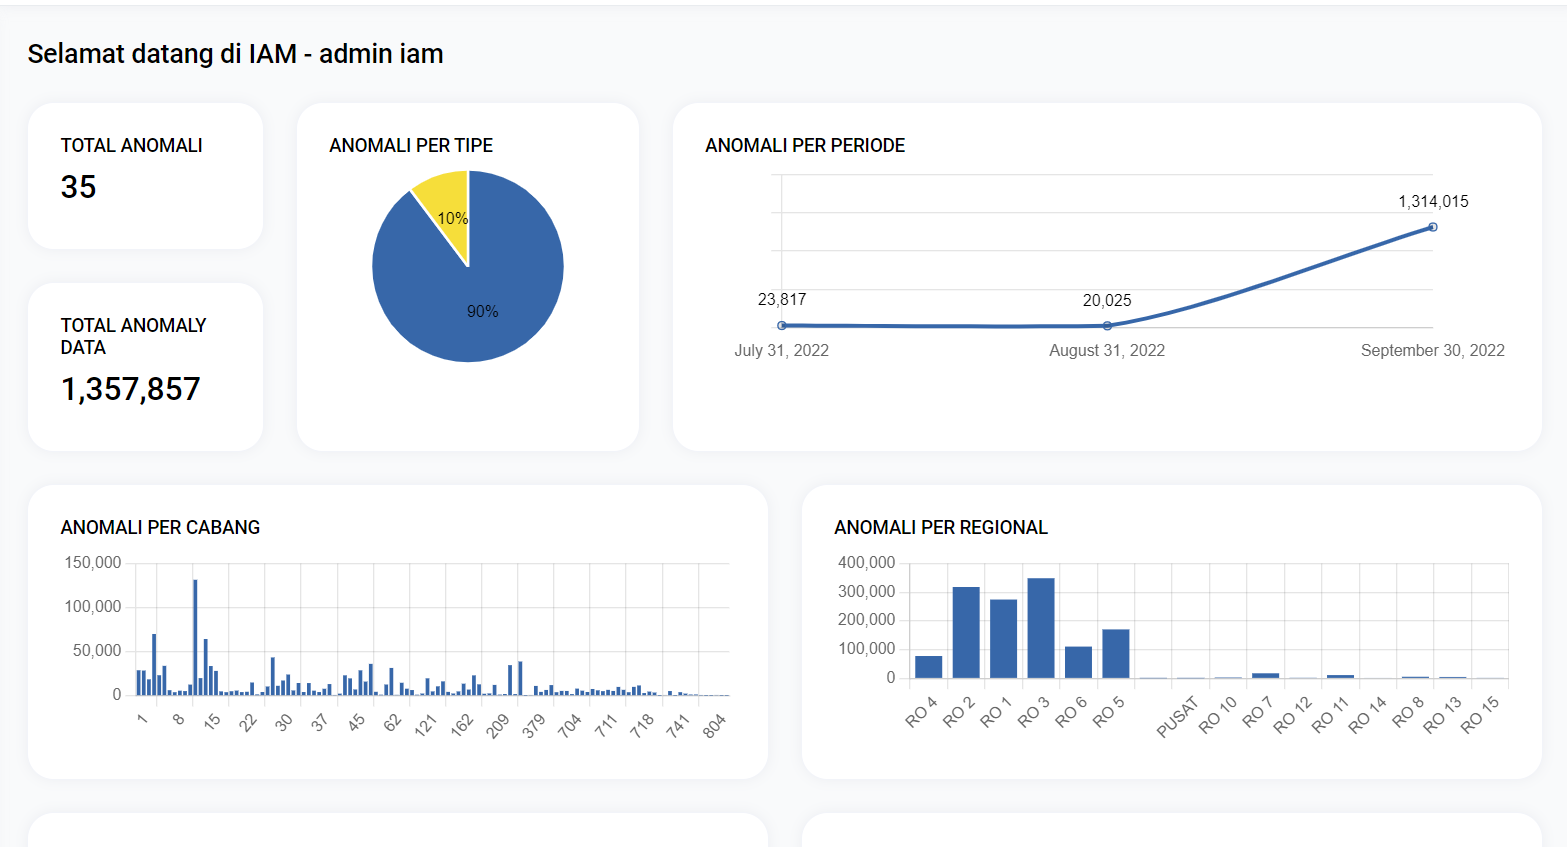Image resolution: width=1567 pixels, height=847 pixels.
Task: Click the ANOMALI PER CABANG heading
Action: 160,527
